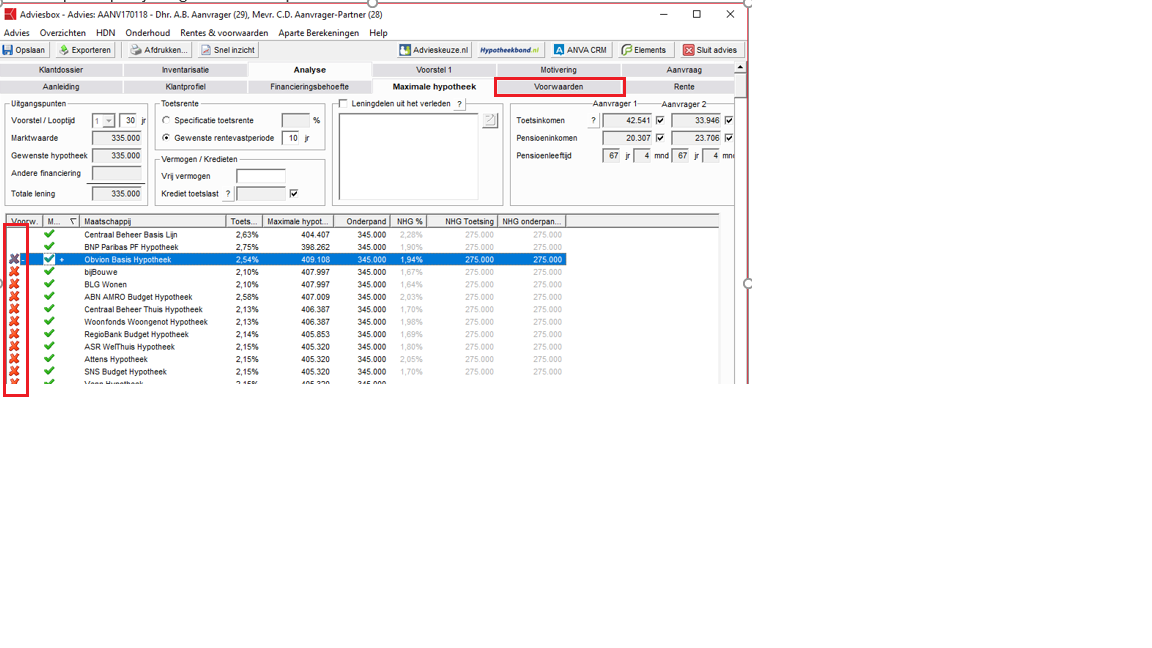The height and width of the screenshot is (648, 1152).
Task: Click the Exporteren toolbar button
Action: [85, 50]
